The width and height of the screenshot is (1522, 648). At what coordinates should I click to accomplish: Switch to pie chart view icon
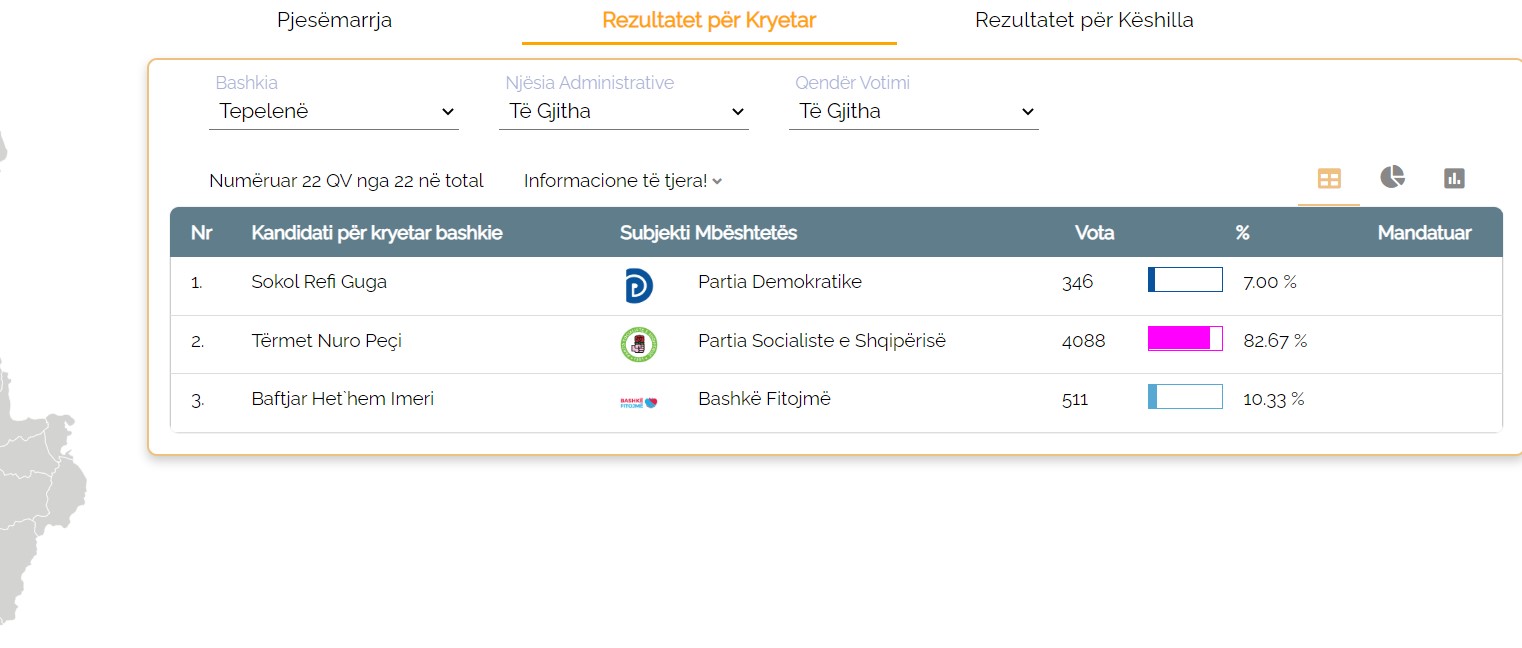[1392, 178]
